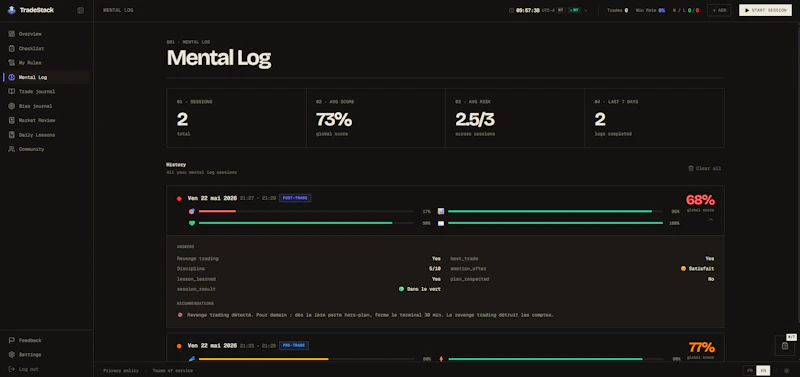This screenshot has width=800, height=377.
Task: Open the floating checklist widget icon
Action: coord(785,346)
